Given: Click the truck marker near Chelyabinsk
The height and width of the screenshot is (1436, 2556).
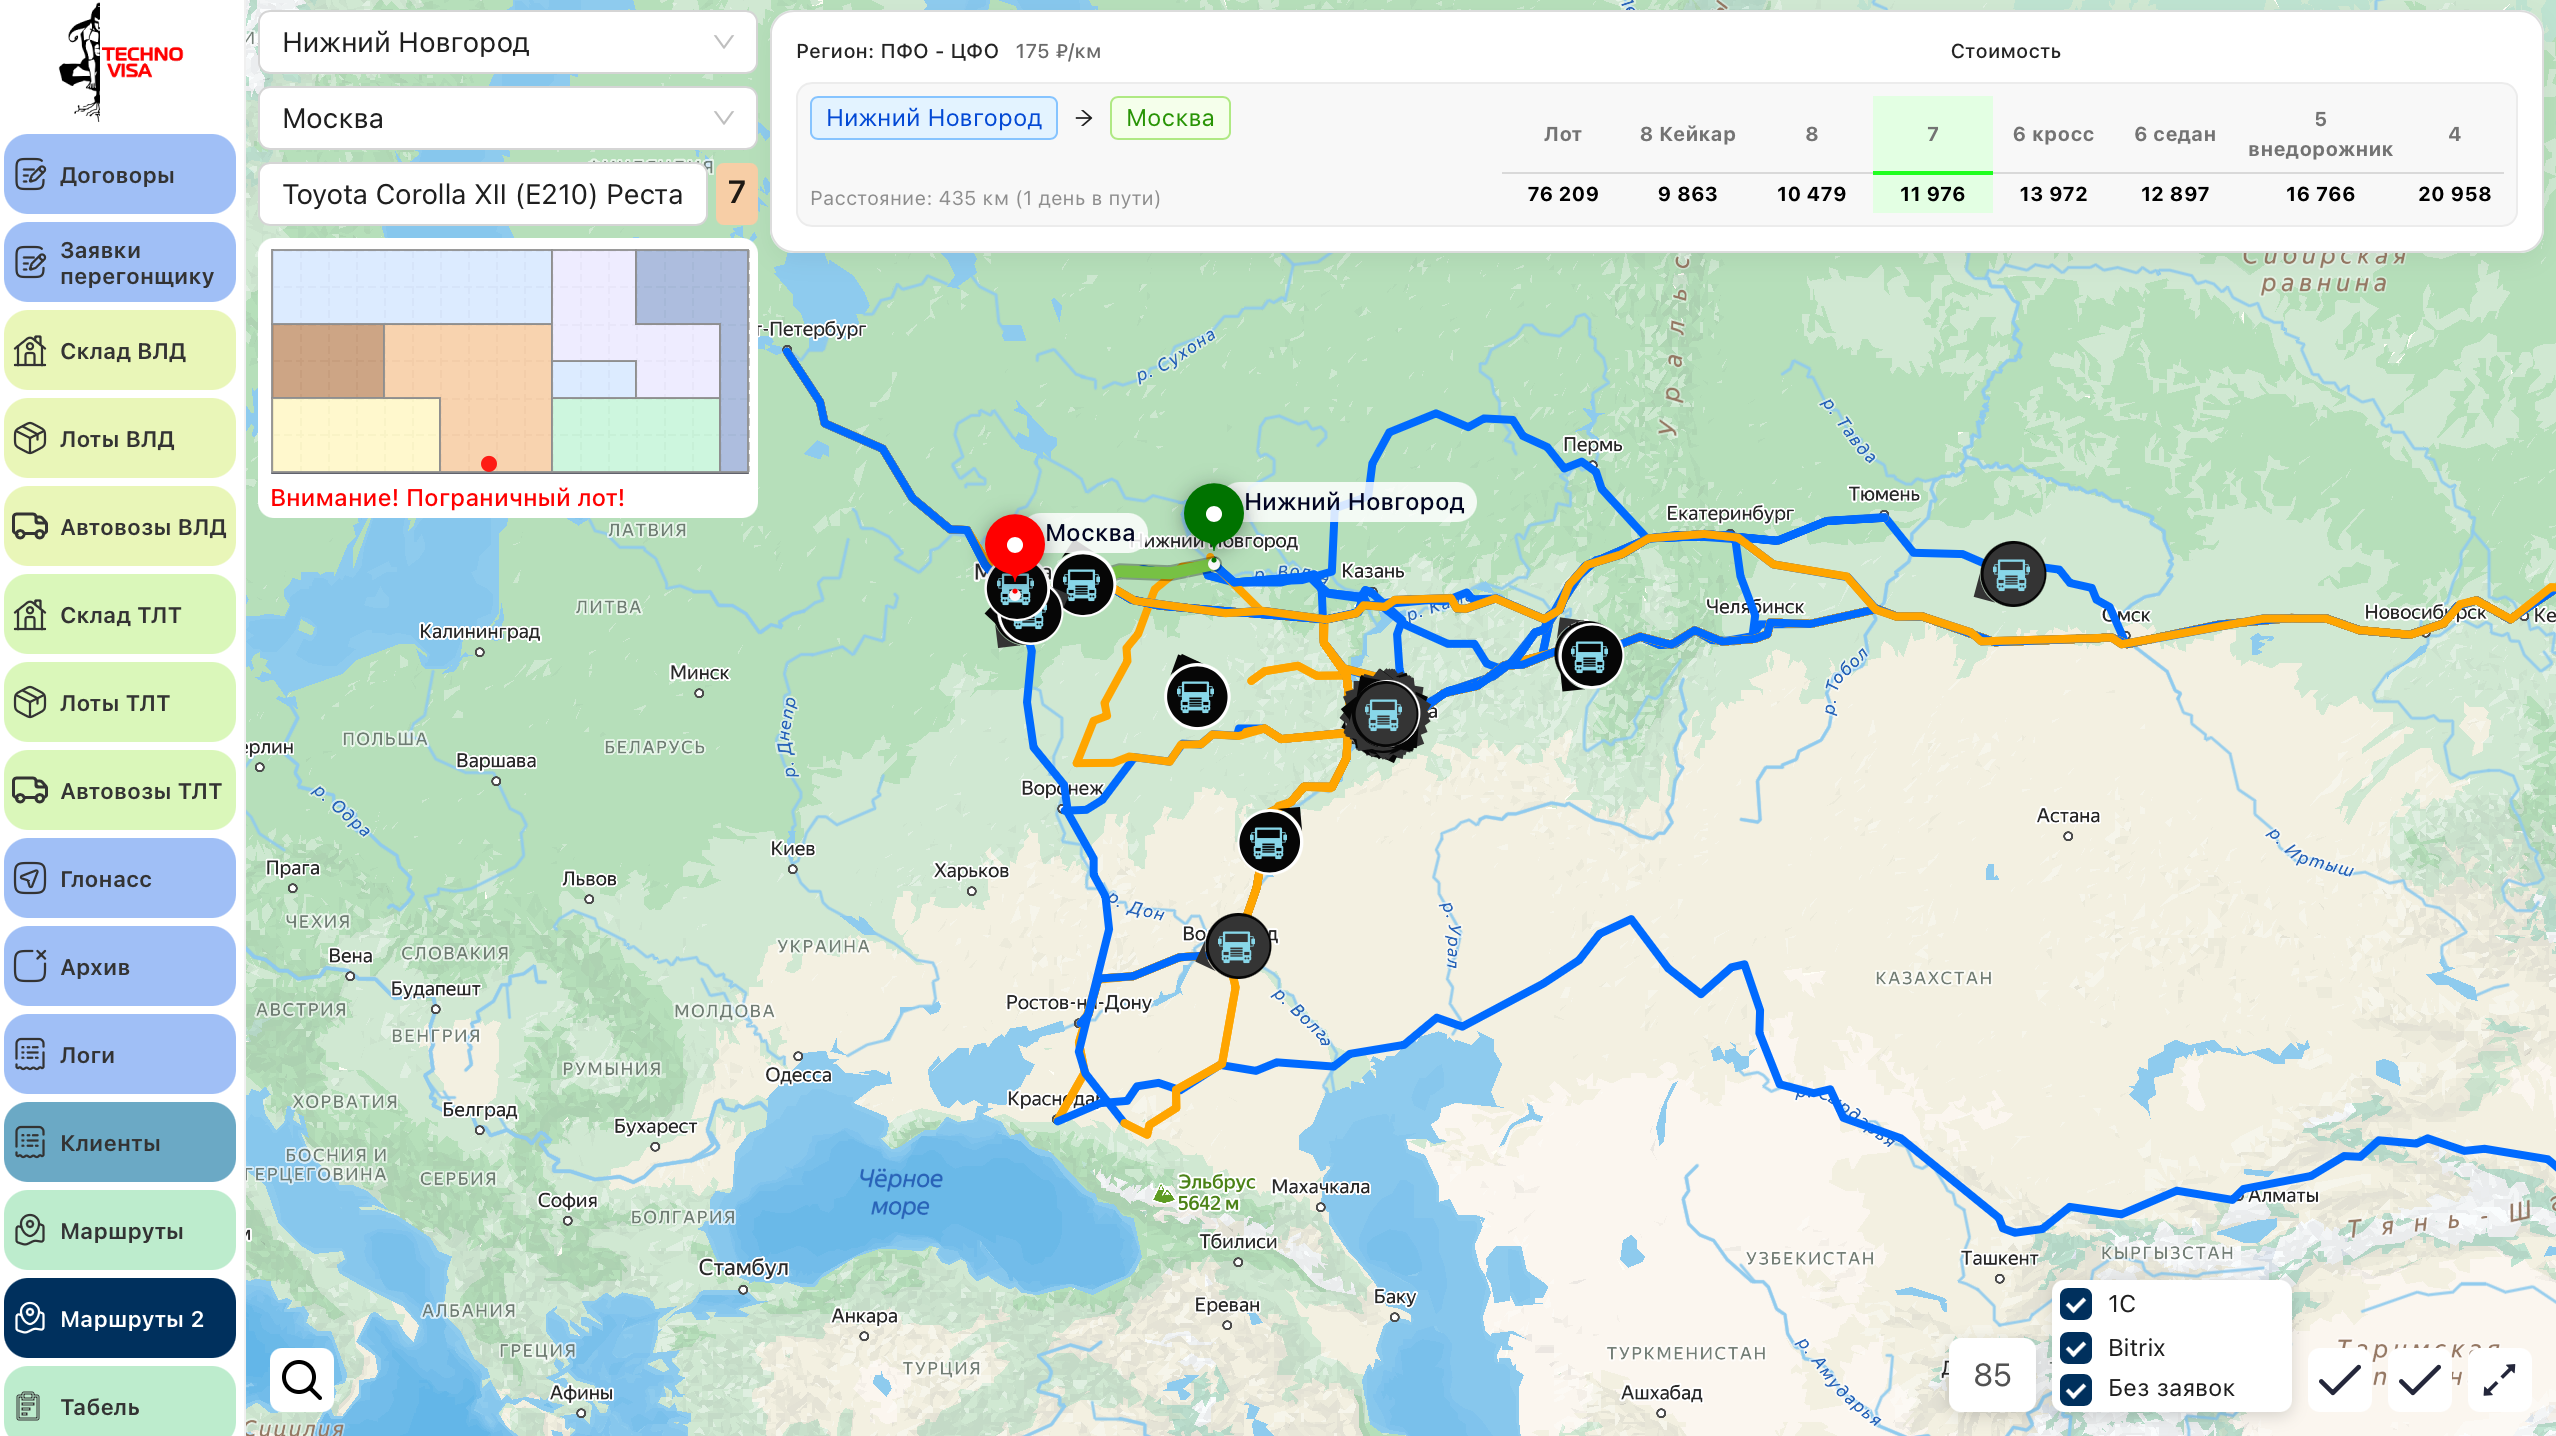Looking at the screenshot, I should click(1589, 656).
